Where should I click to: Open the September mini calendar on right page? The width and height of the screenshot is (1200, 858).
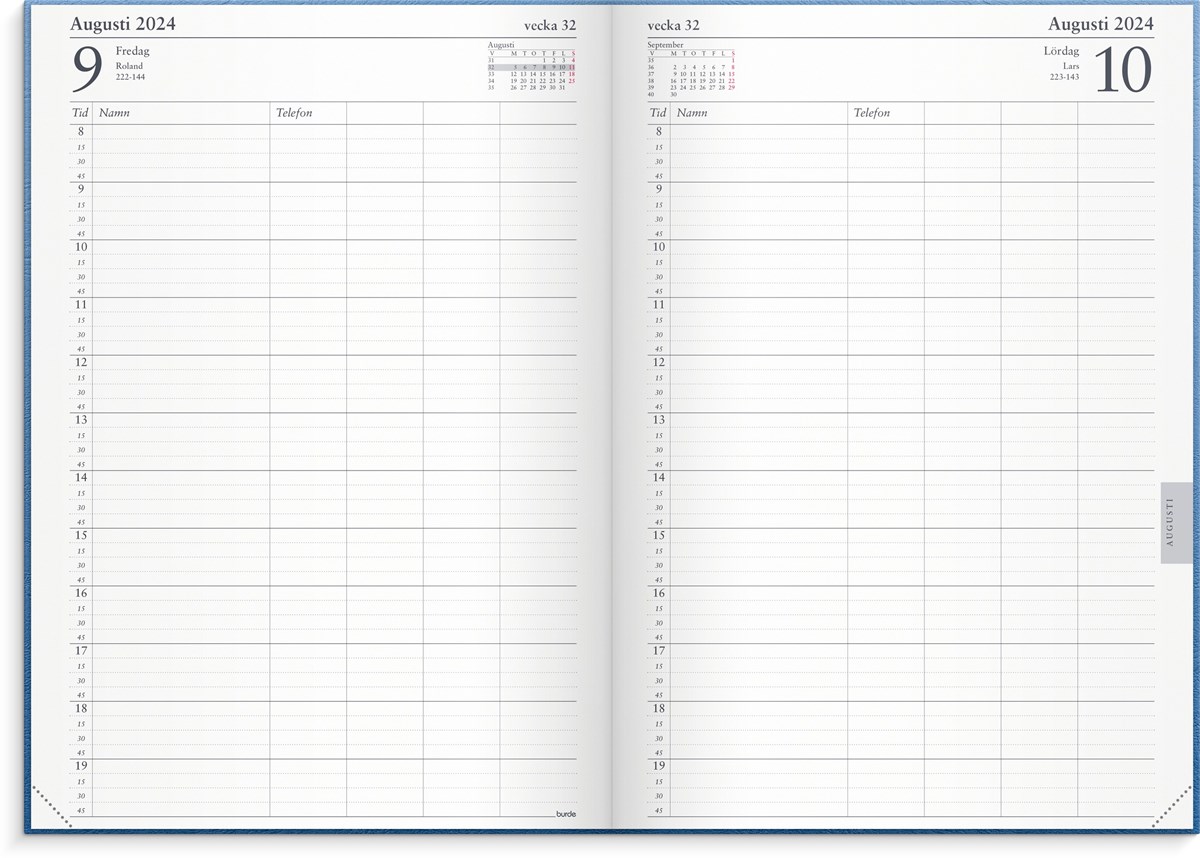(x=691, y=68)
